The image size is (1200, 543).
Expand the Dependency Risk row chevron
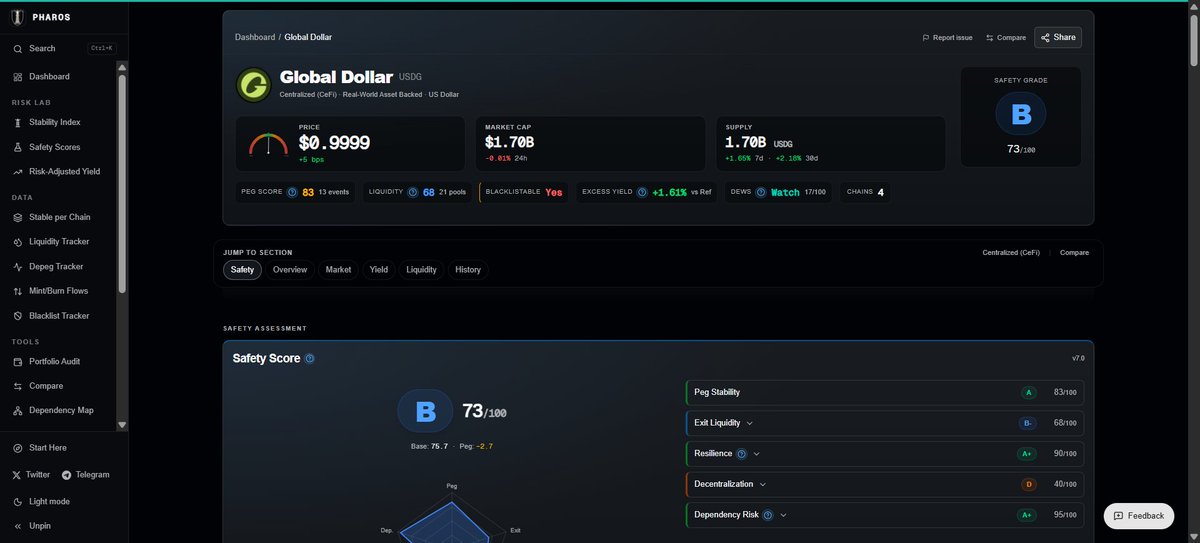(x=783, y=516)
